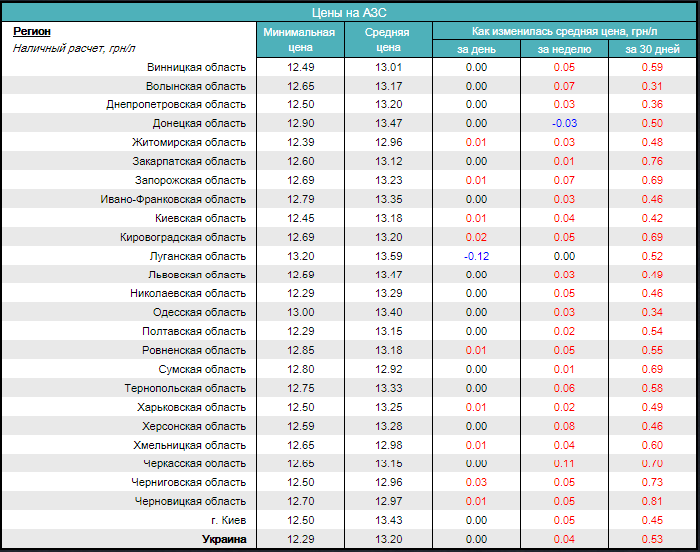Select the 'Минимальная цена' column header
This screenshot has width=700, height=552.
tap(299, 40)
